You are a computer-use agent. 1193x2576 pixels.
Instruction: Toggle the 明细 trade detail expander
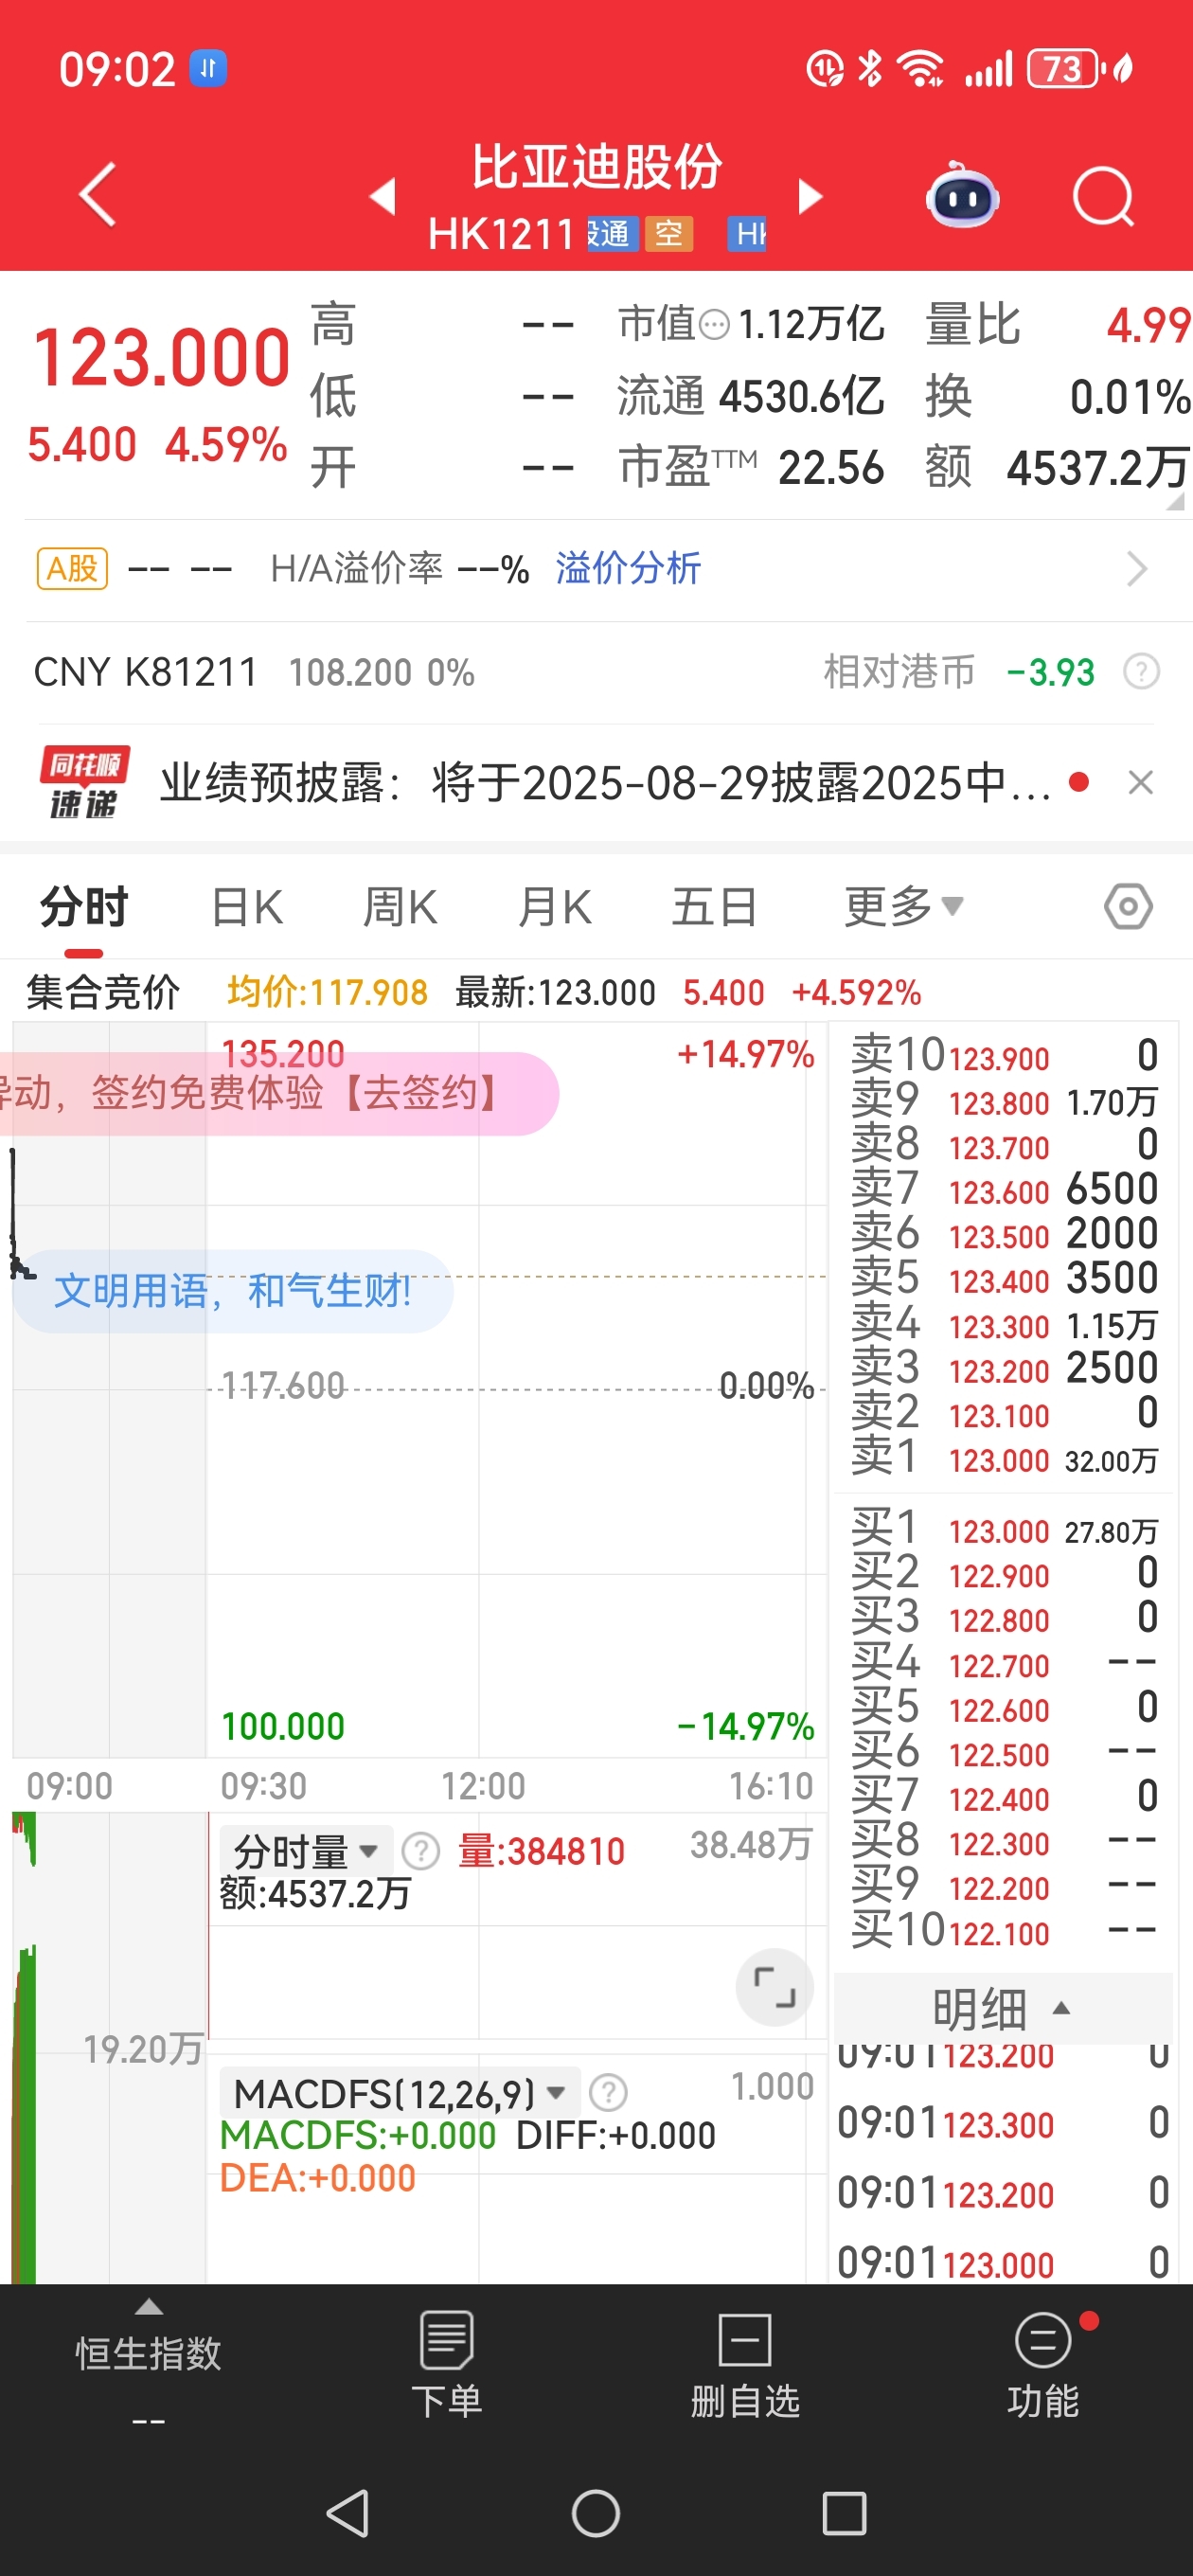click(1002, 2008)
